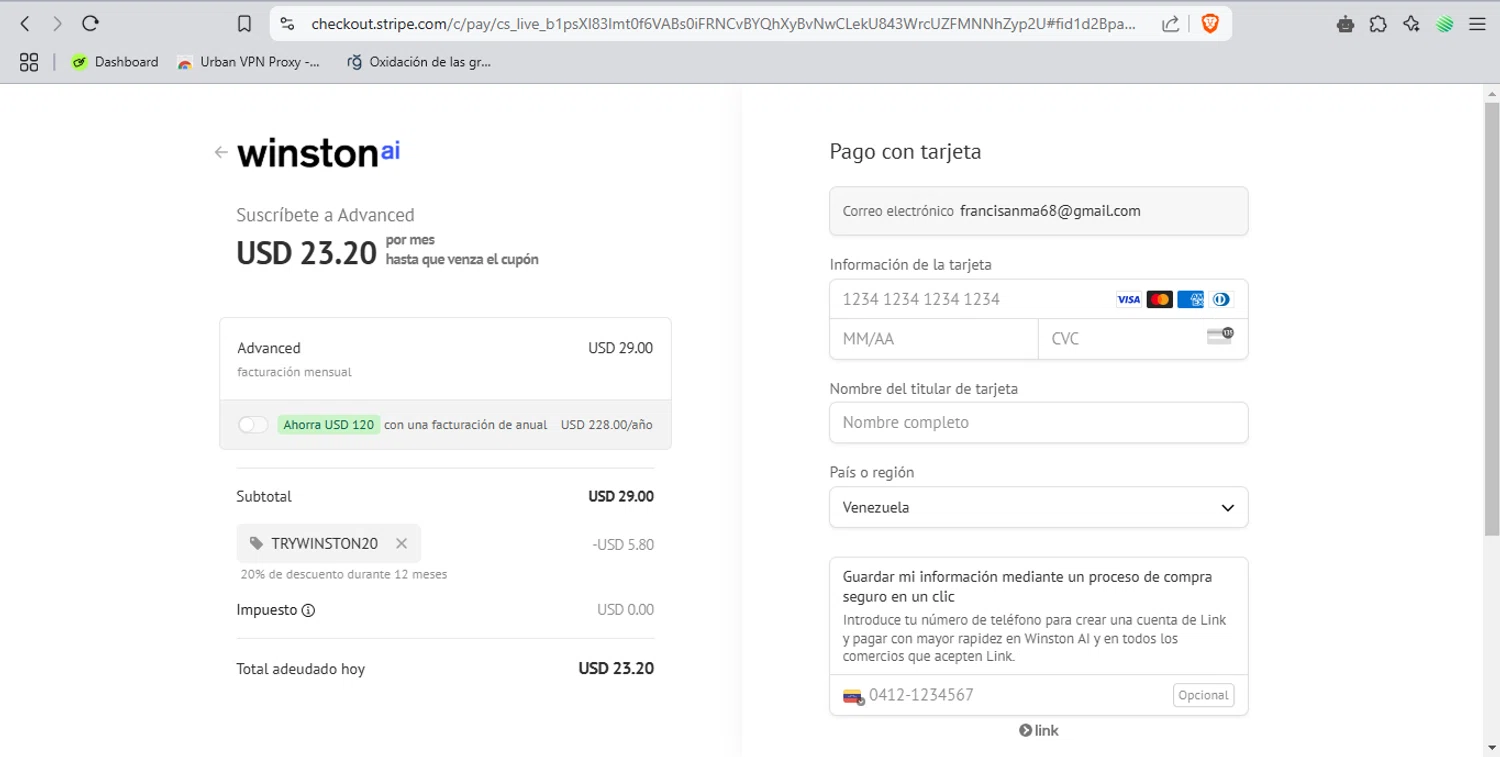Click the email address field
This screenshot has width=1500, height=757.
(x=1038, y=211)
